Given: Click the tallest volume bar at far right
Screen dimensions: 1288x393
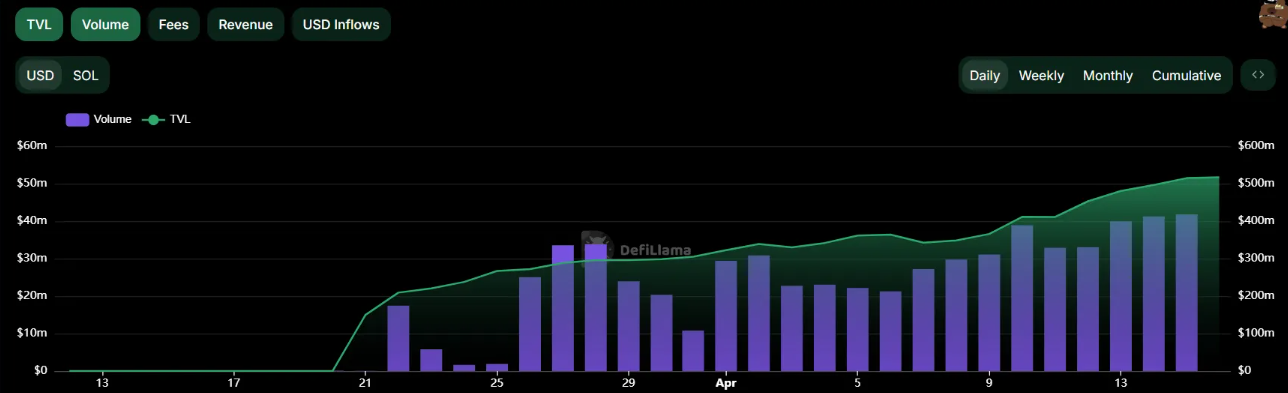Looking at the screenshot, I should coord(1187,292).
